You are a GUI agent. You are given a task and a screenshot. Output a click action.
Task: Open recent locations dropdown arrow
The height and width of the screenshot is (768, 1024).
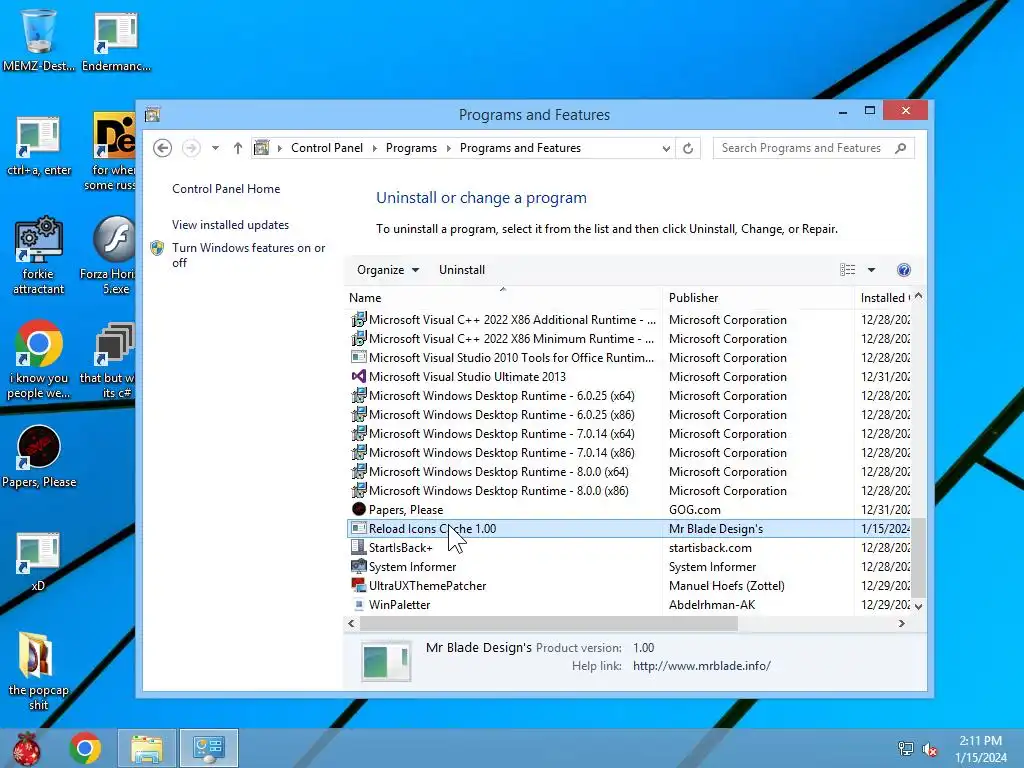215,148
